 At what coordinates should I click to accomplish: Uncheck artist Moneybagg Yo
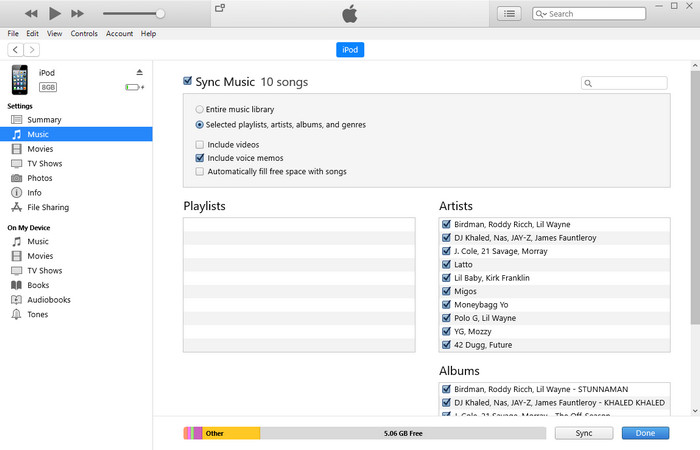[446, 304]
